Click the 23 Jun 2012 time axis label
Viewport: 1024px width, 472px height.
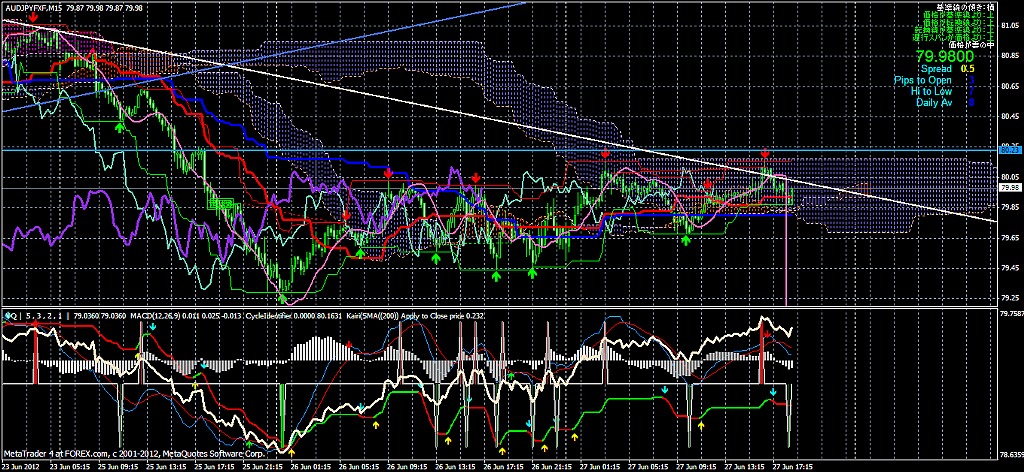click(20, 466)
